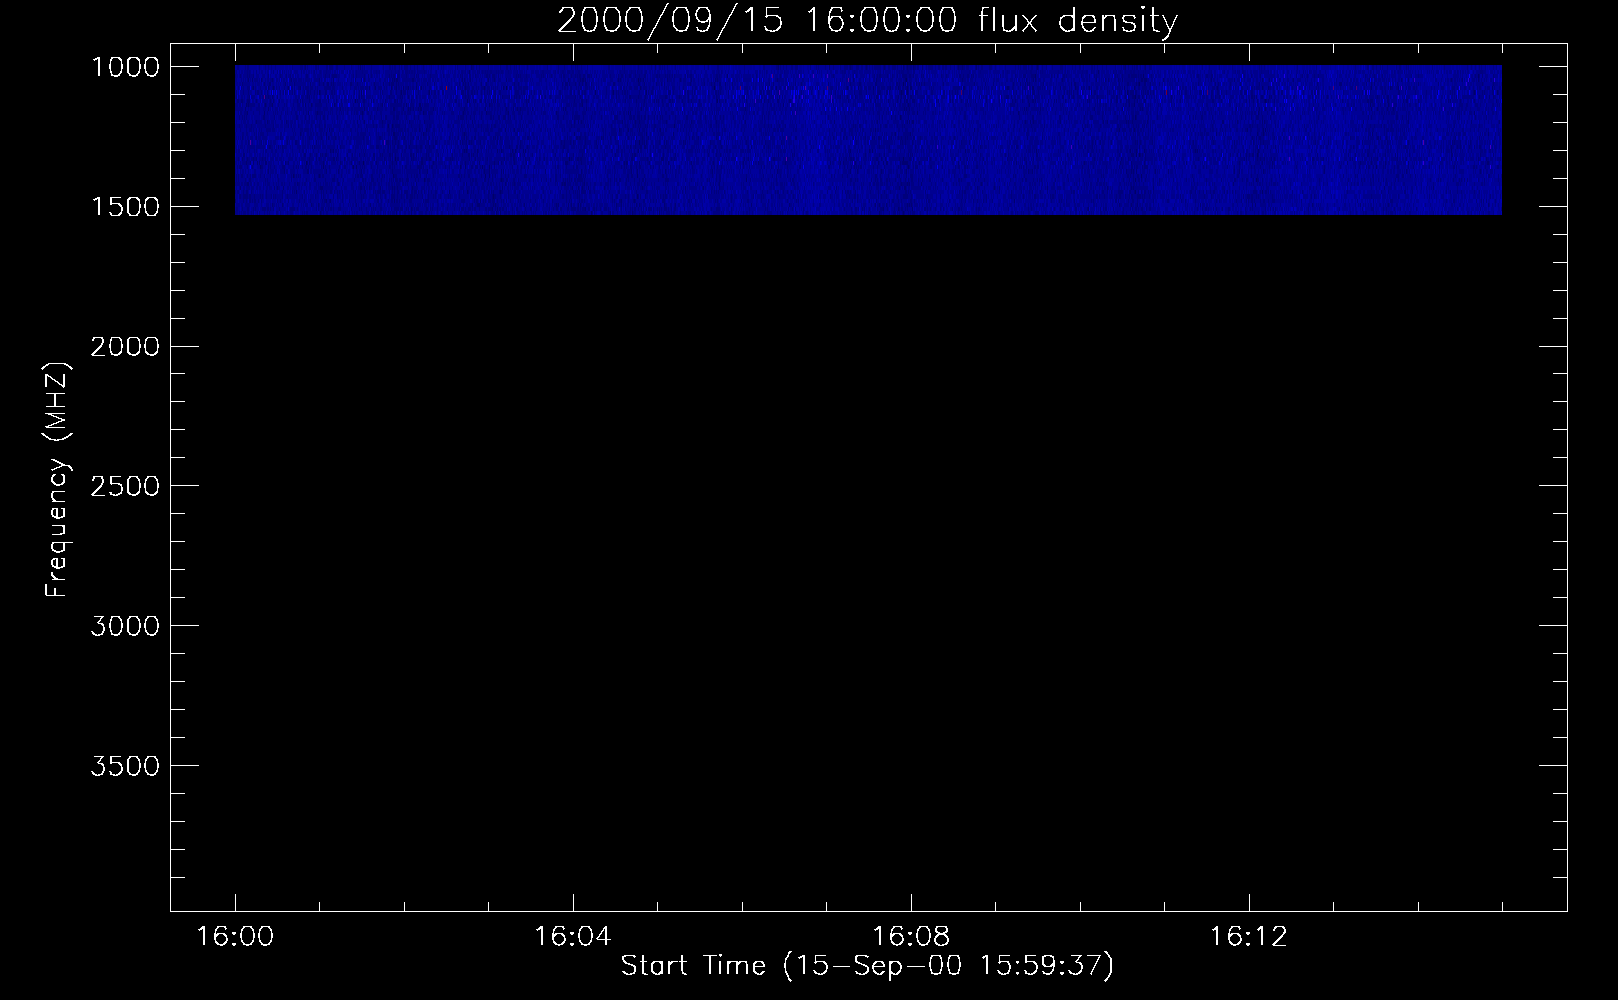This screenshot has width=1618, height=1000.
Task: Click the 1000 frequency tick label
Action: [x=125, y=67]
